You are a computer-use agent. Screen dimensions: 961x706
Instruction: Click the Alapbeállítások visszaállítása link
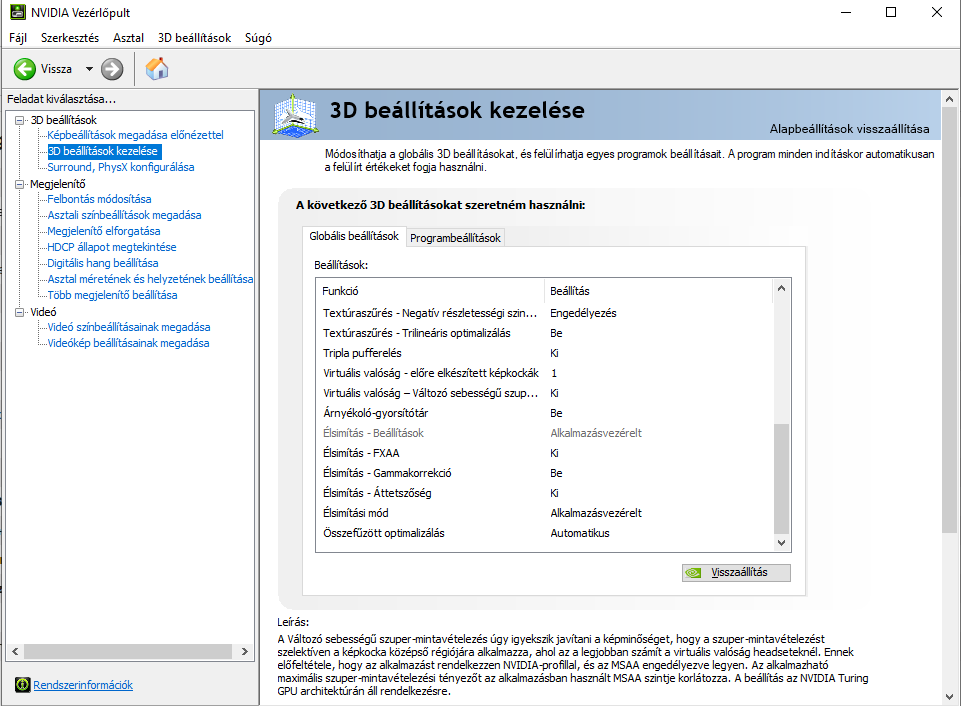pos(849,129)
